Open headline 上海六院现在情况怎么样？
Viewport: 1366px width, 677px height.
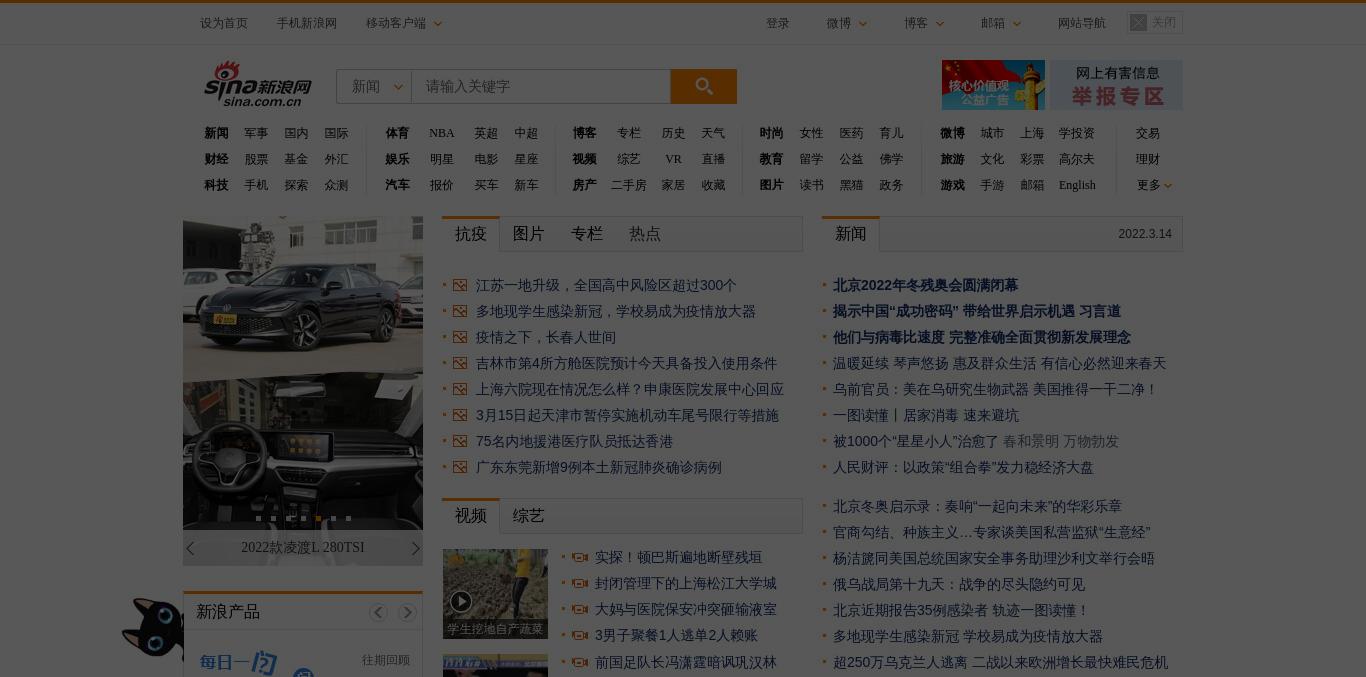(x=630, y=389)
